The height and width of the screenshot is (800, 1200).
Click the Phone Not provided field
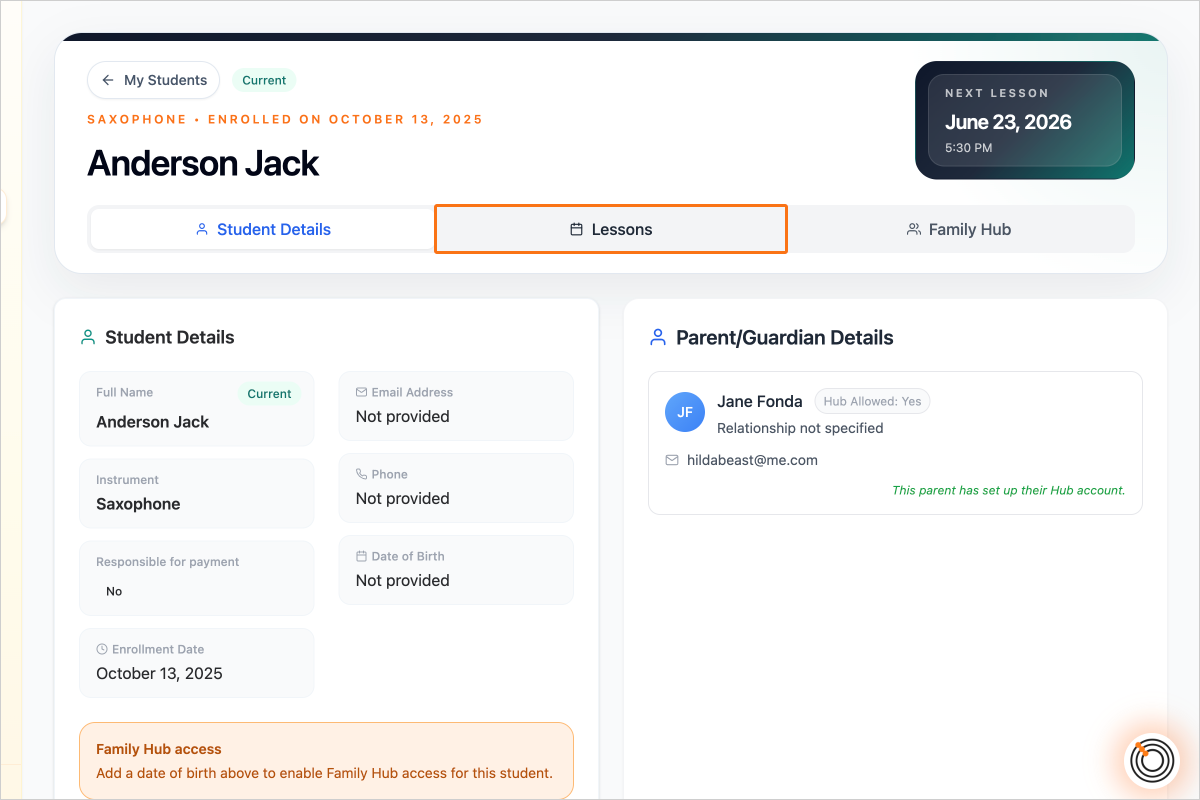coord(456,488)
